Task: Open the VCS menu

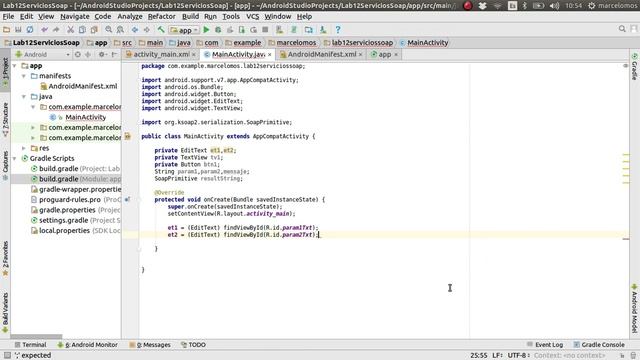Action: (x=252, y=16)
